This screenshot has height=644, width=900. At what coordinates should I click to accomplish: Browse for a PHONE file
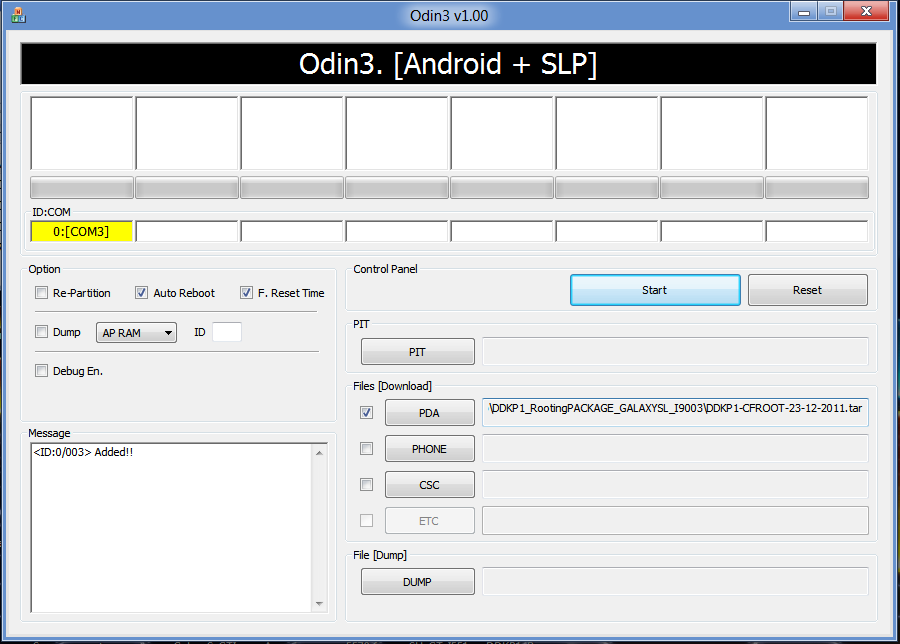pyautogui.click(x=429, y=449)
